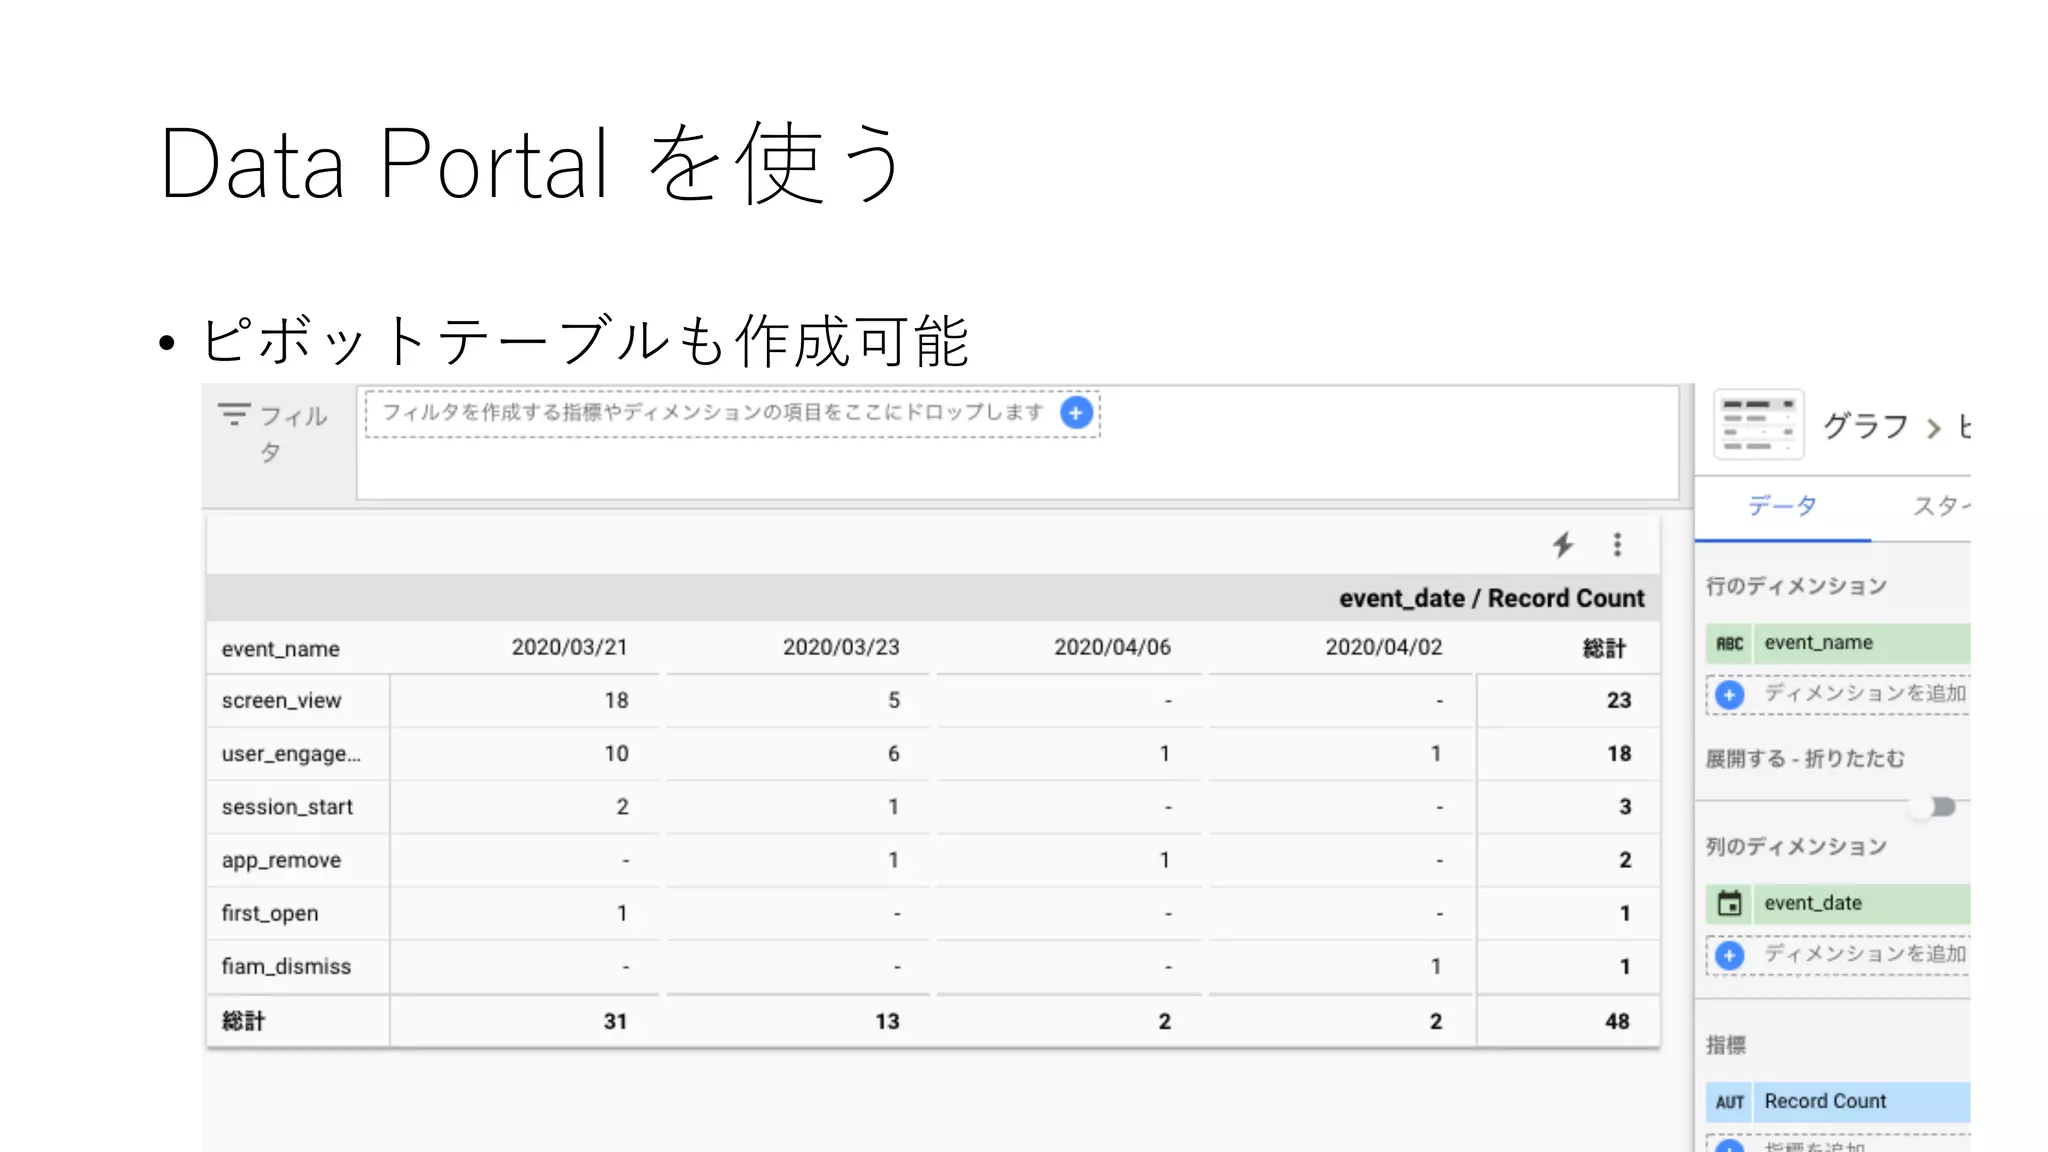The width and height of the screenshot is (2048, 1152).
Task: Click the 2020/04/06 column header
Action: (1112, 648)
